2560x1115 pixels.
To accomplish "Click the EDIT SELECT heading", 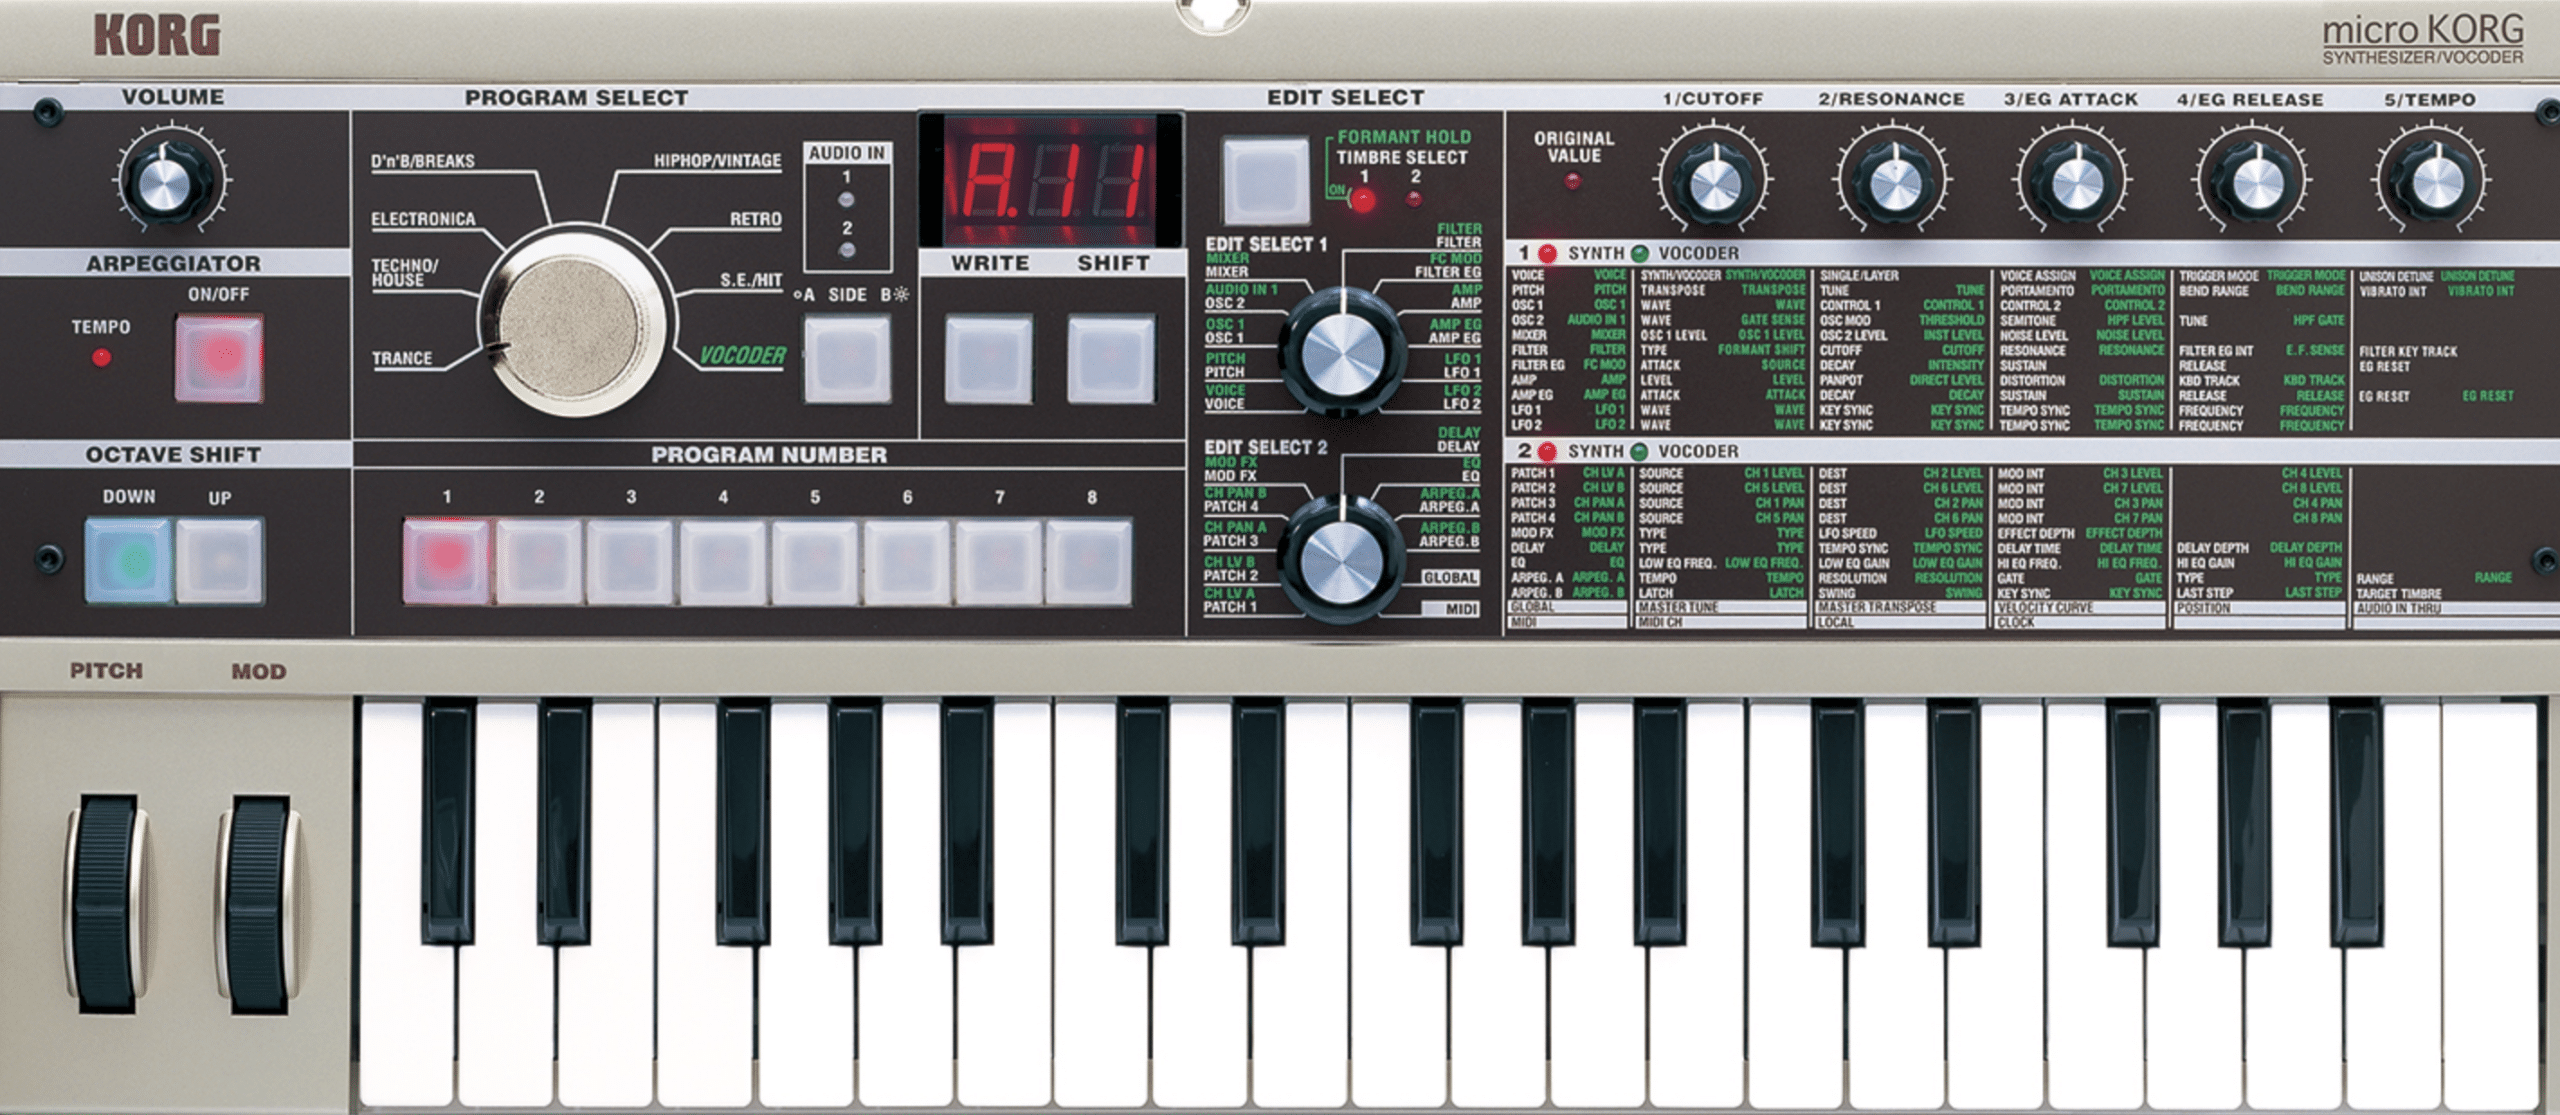I will (1345, 98).
